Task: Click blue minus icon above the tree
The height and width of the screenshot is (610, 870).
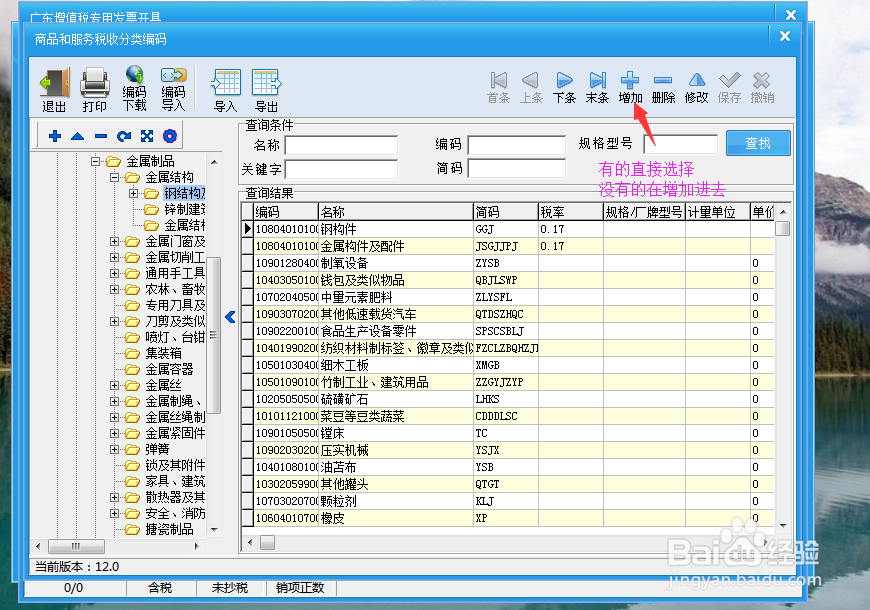Action: click(101, 136)
